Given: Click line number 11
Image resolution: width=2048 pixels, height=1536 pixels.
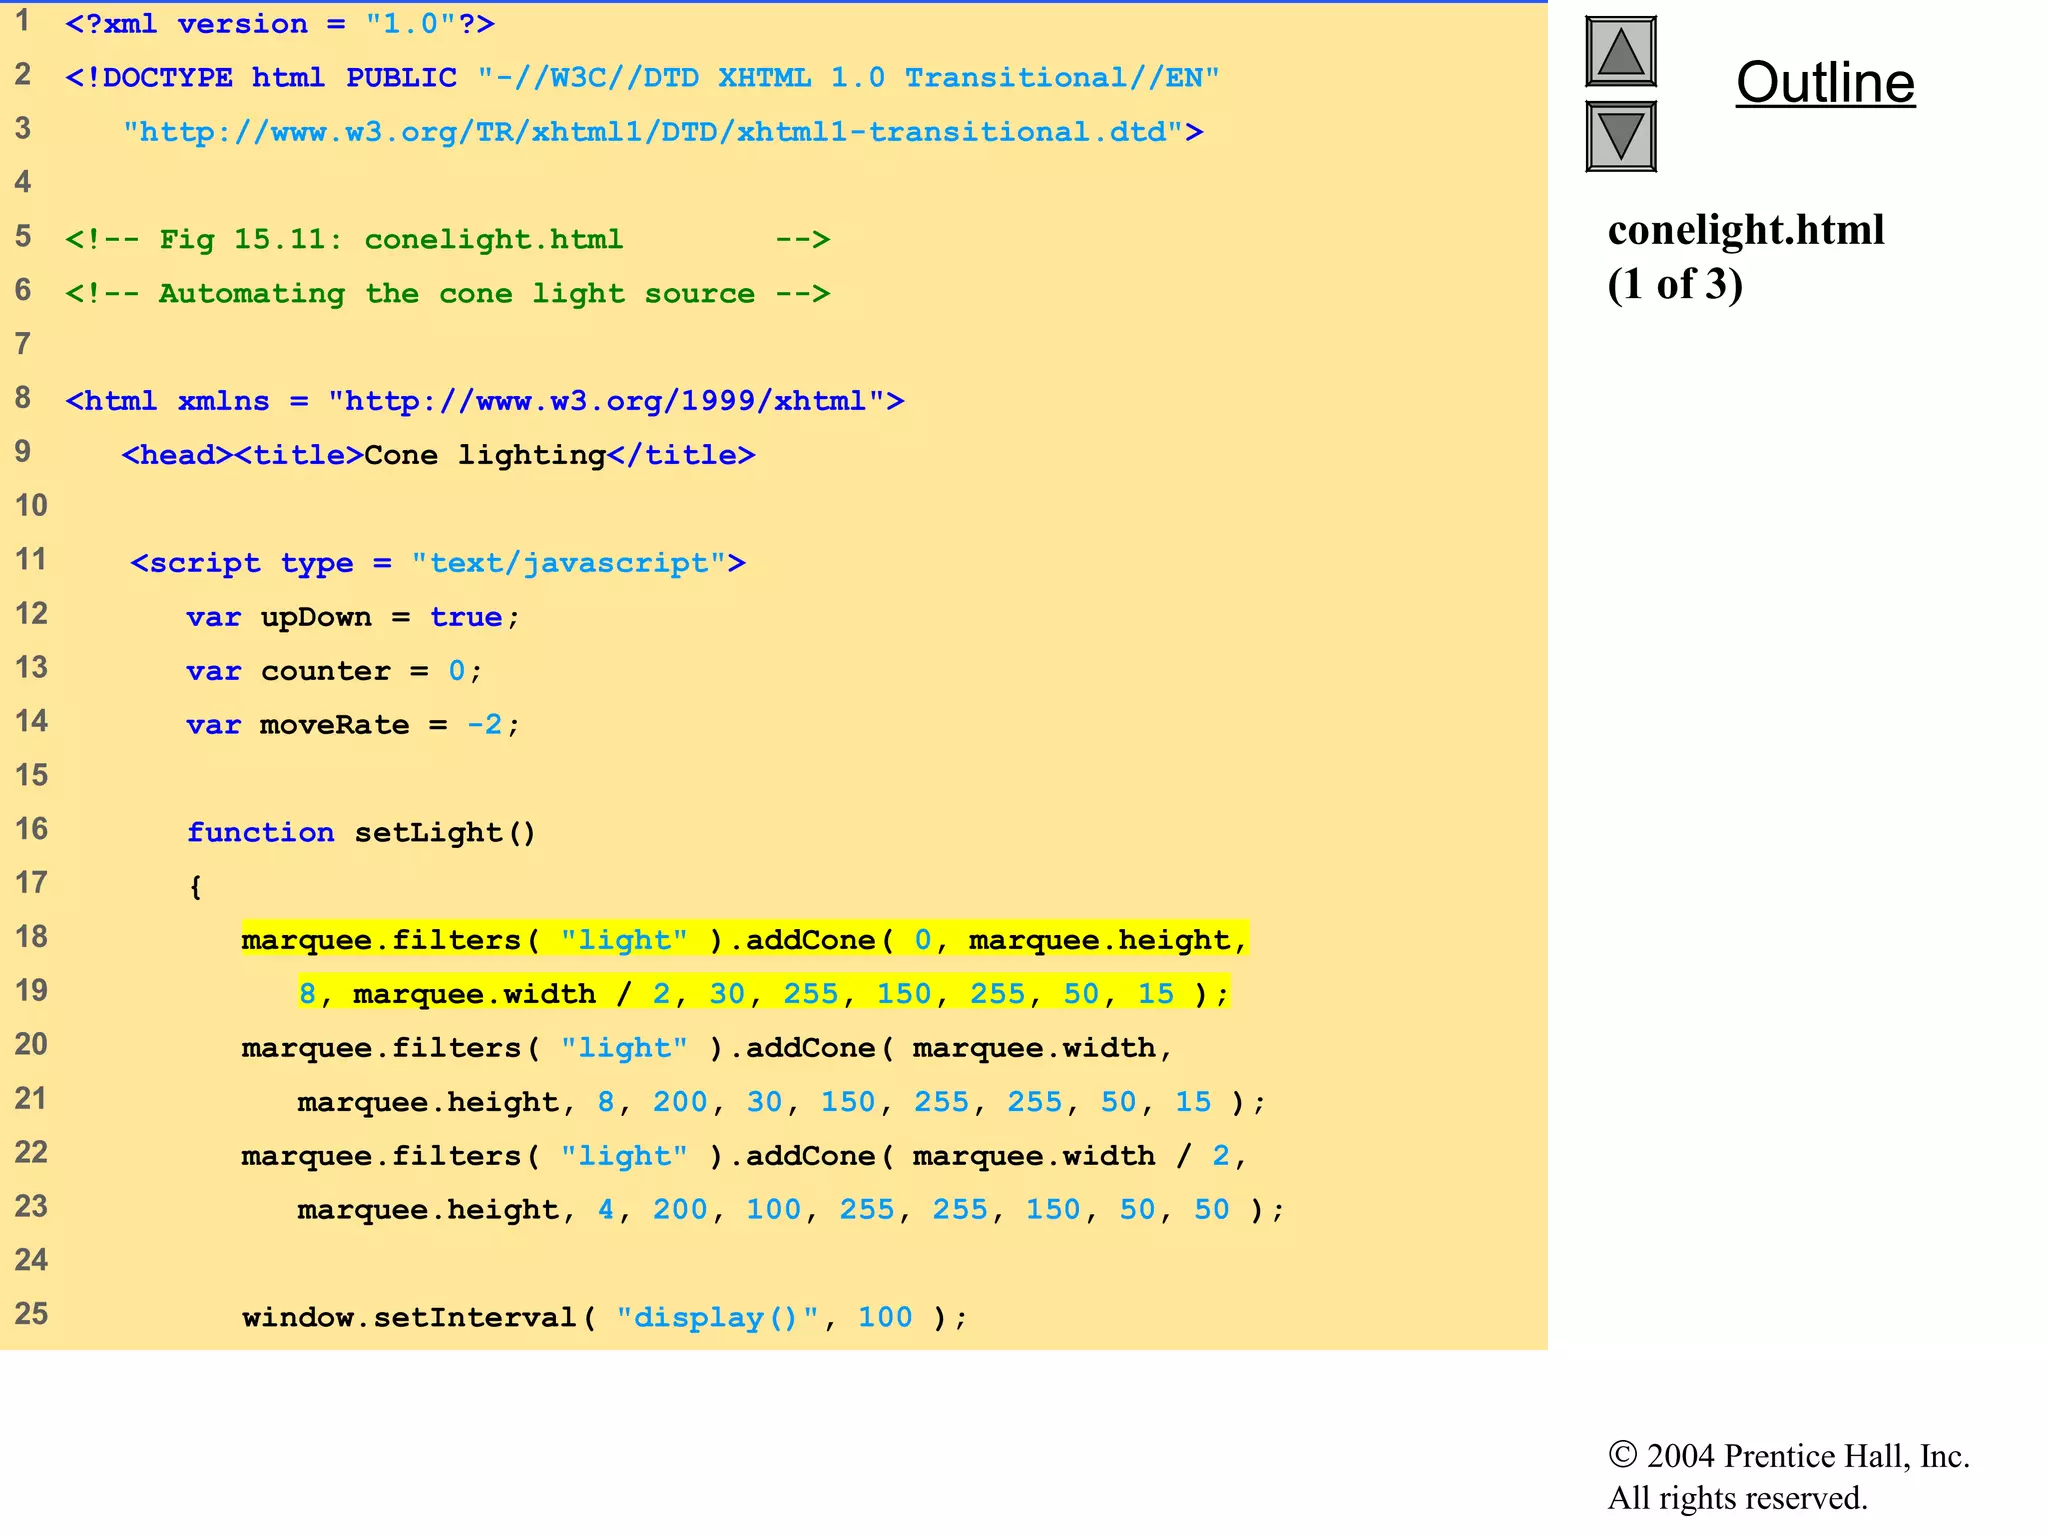Looking at the screenshot, I should [x=31, y=560].
